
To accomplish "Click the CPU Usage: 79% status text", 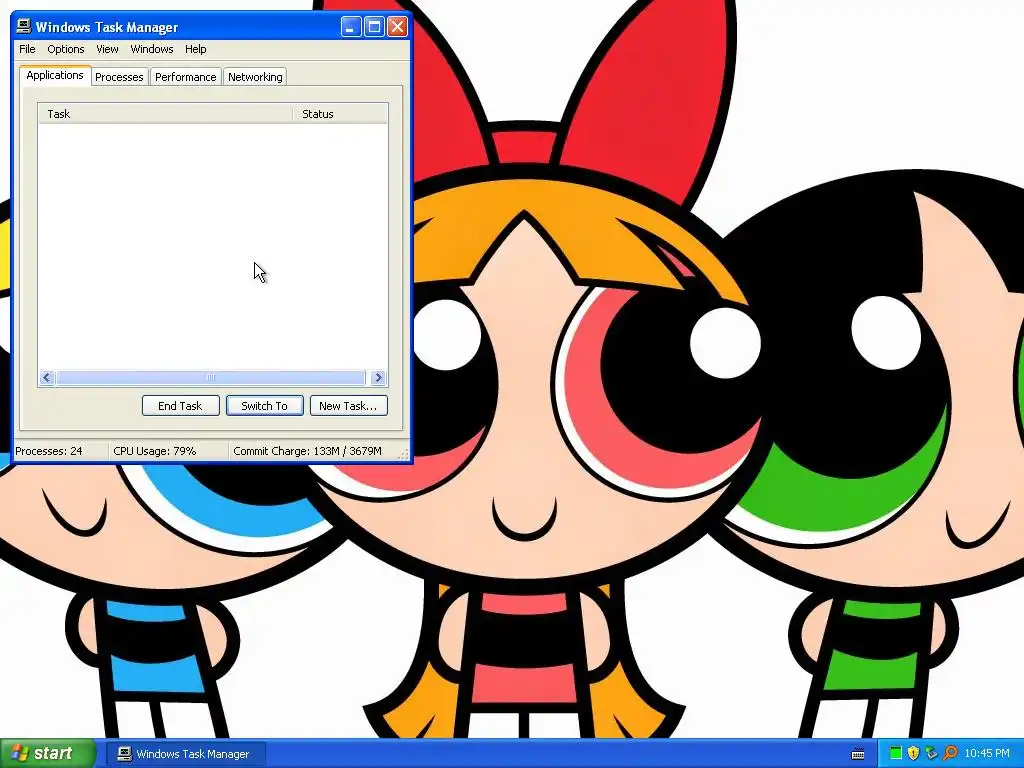I will pyautogui.click(x=155, y=451).
